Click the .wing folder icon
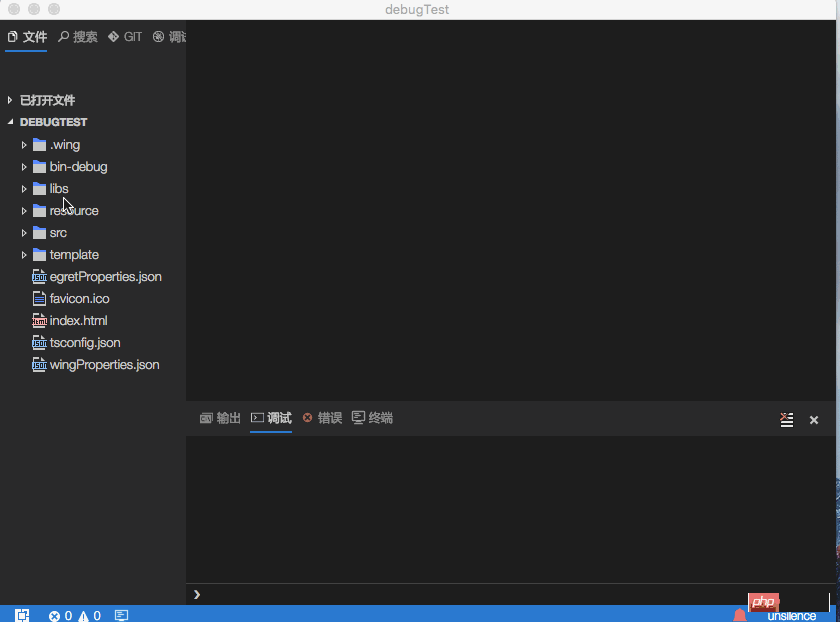840x622 pixels. [39, 145]
